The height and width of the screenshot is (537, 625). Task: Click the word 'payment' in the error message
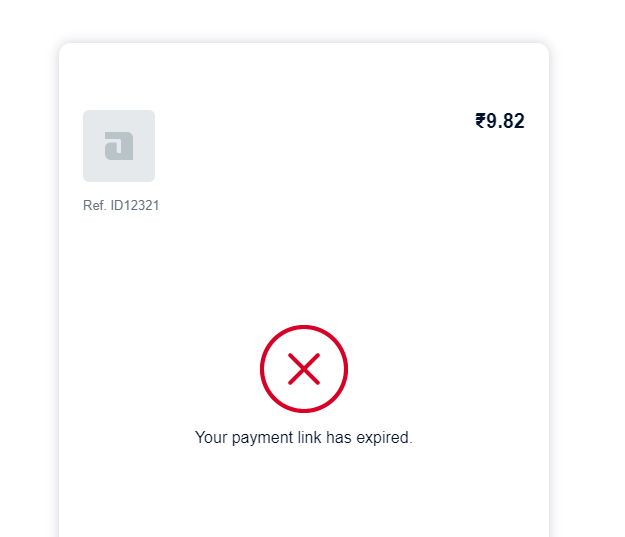262,438
